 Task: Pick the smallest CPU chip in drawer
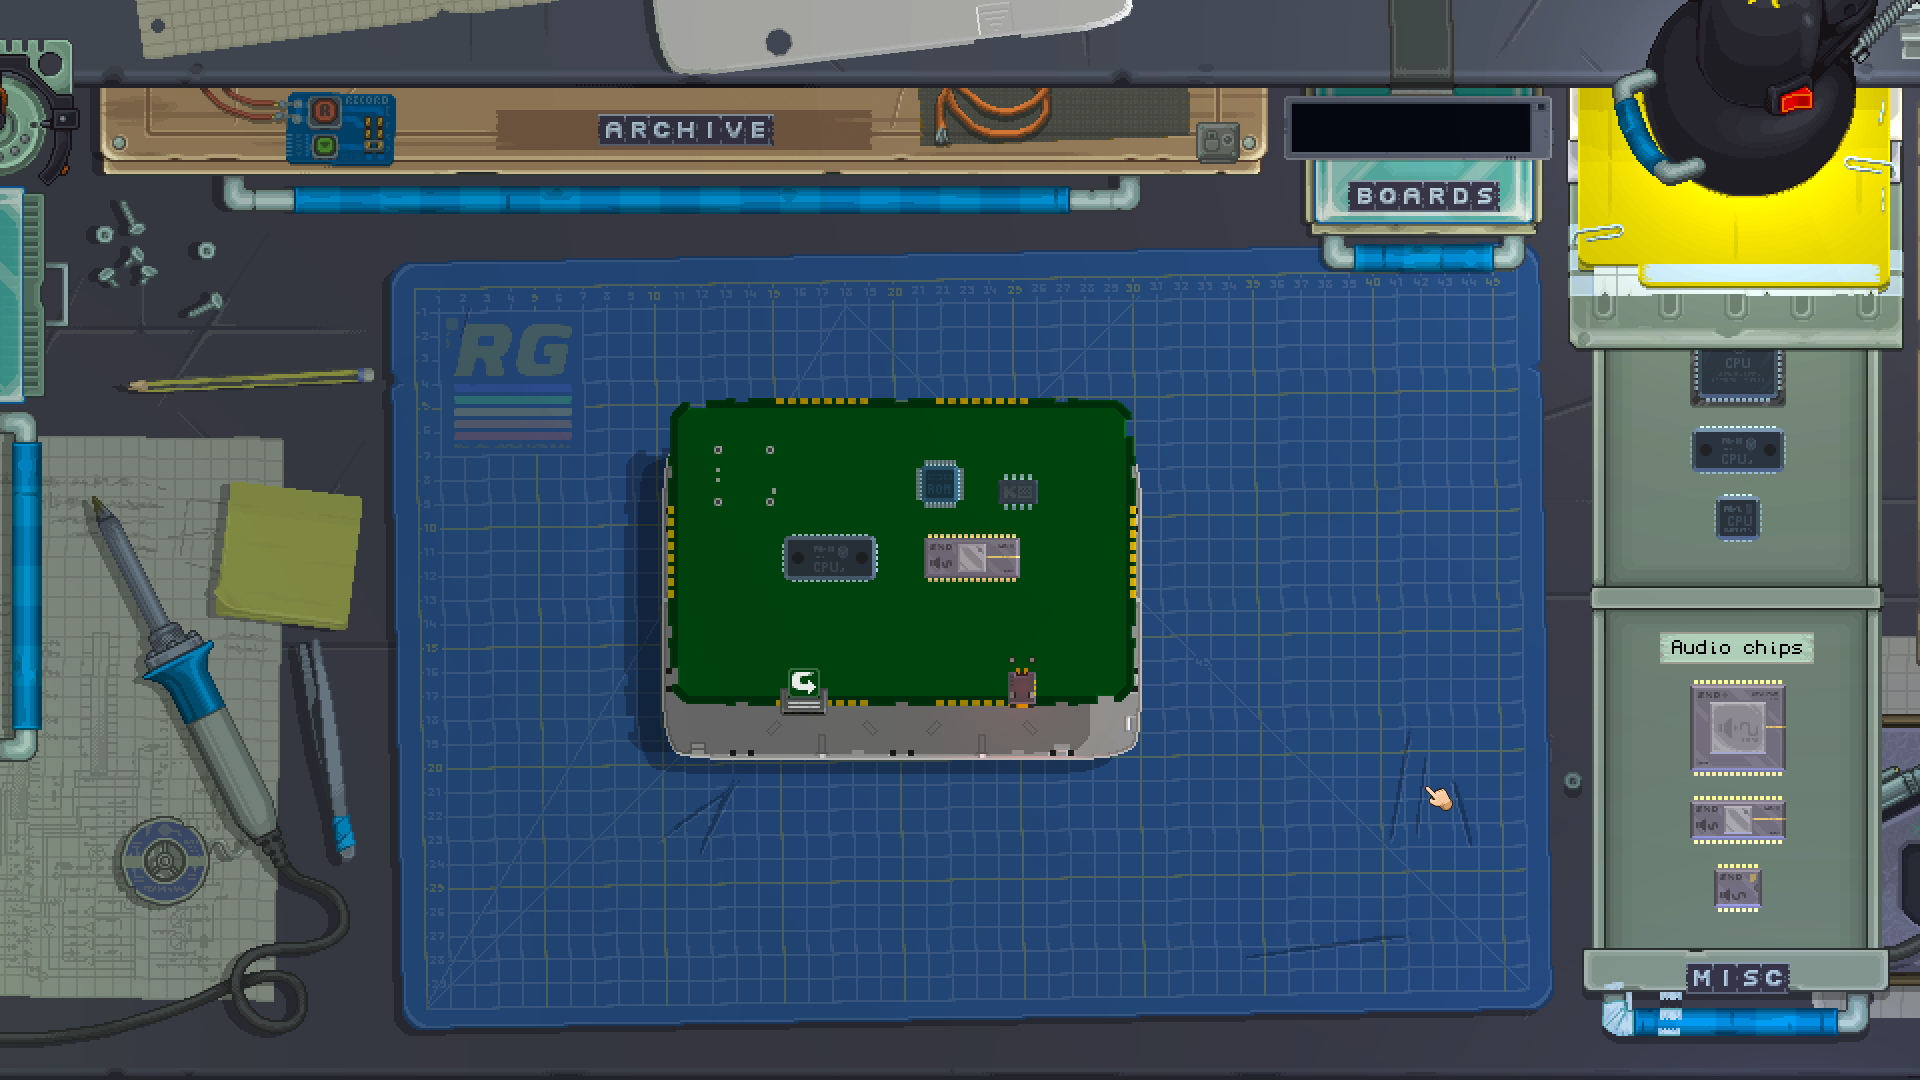(x=1737, y=519)
